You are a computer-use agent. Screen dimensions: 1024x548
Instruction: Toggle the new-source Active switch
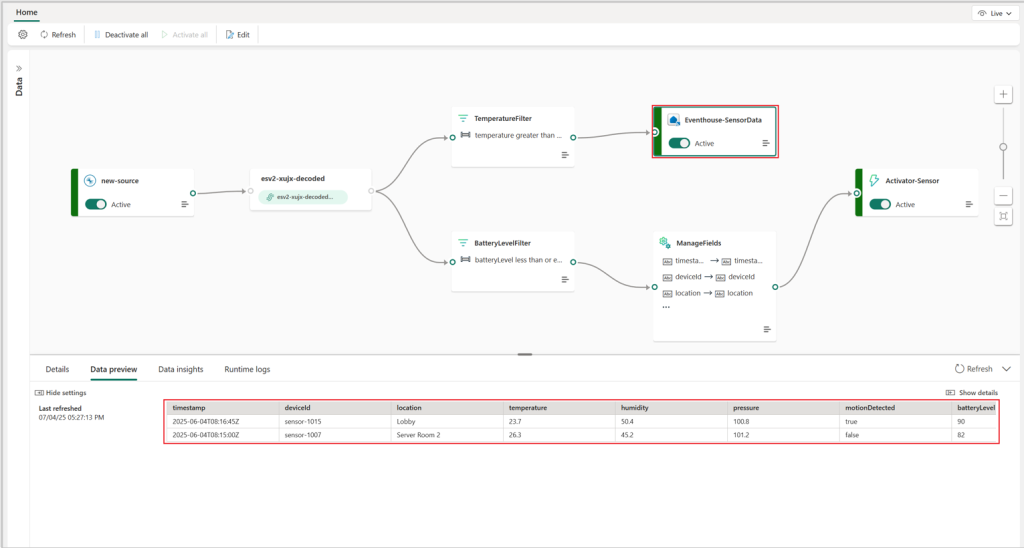pos(96,204)
